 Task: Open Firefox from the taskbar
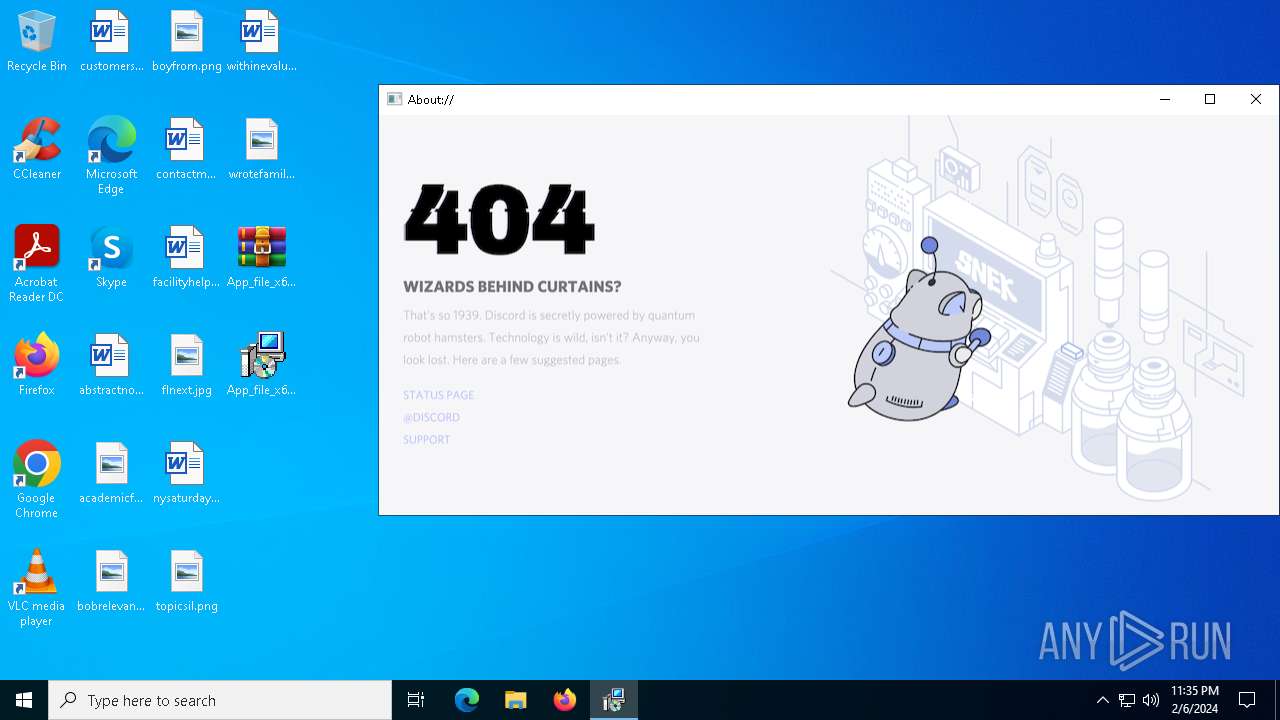tap(565, 700)
